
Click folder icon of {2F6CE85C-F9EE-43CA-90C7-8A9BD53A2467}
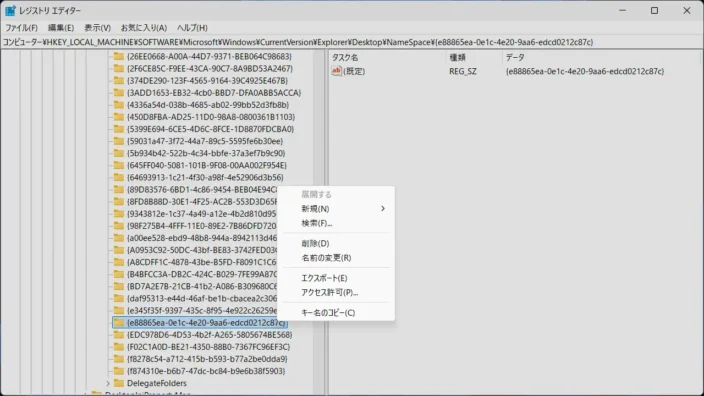pos(119,68)
